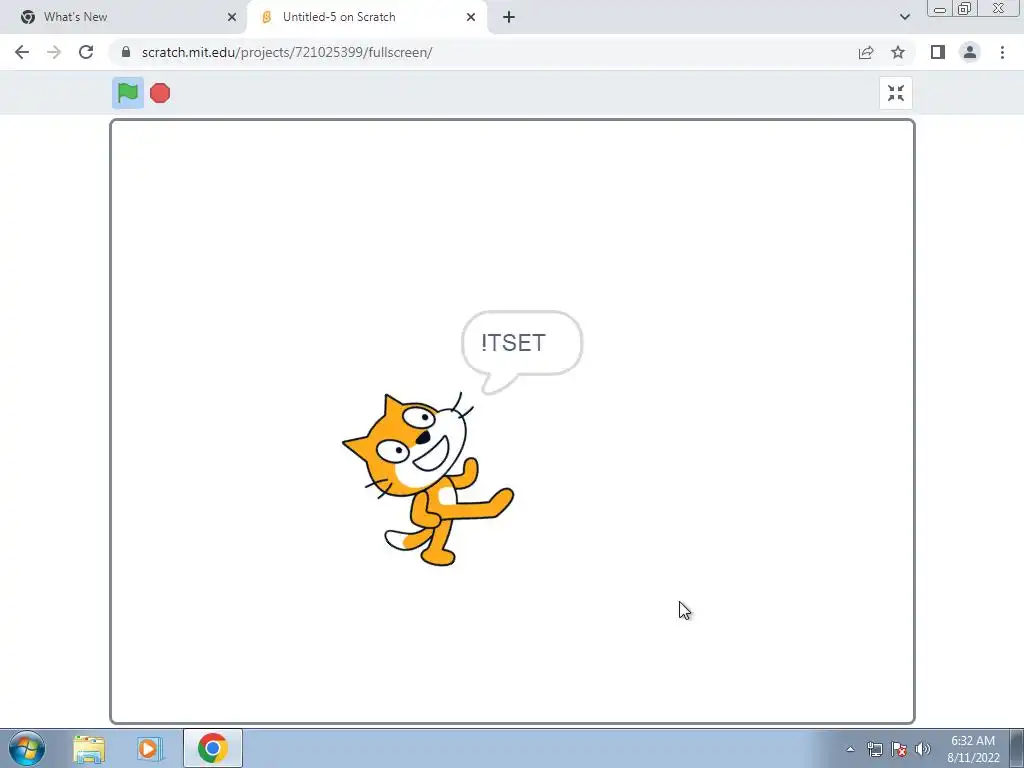Image resolution: width=1024 pixels, height=768 pixels.
Task: Open Windows Start menu
Action: (27, 748)
